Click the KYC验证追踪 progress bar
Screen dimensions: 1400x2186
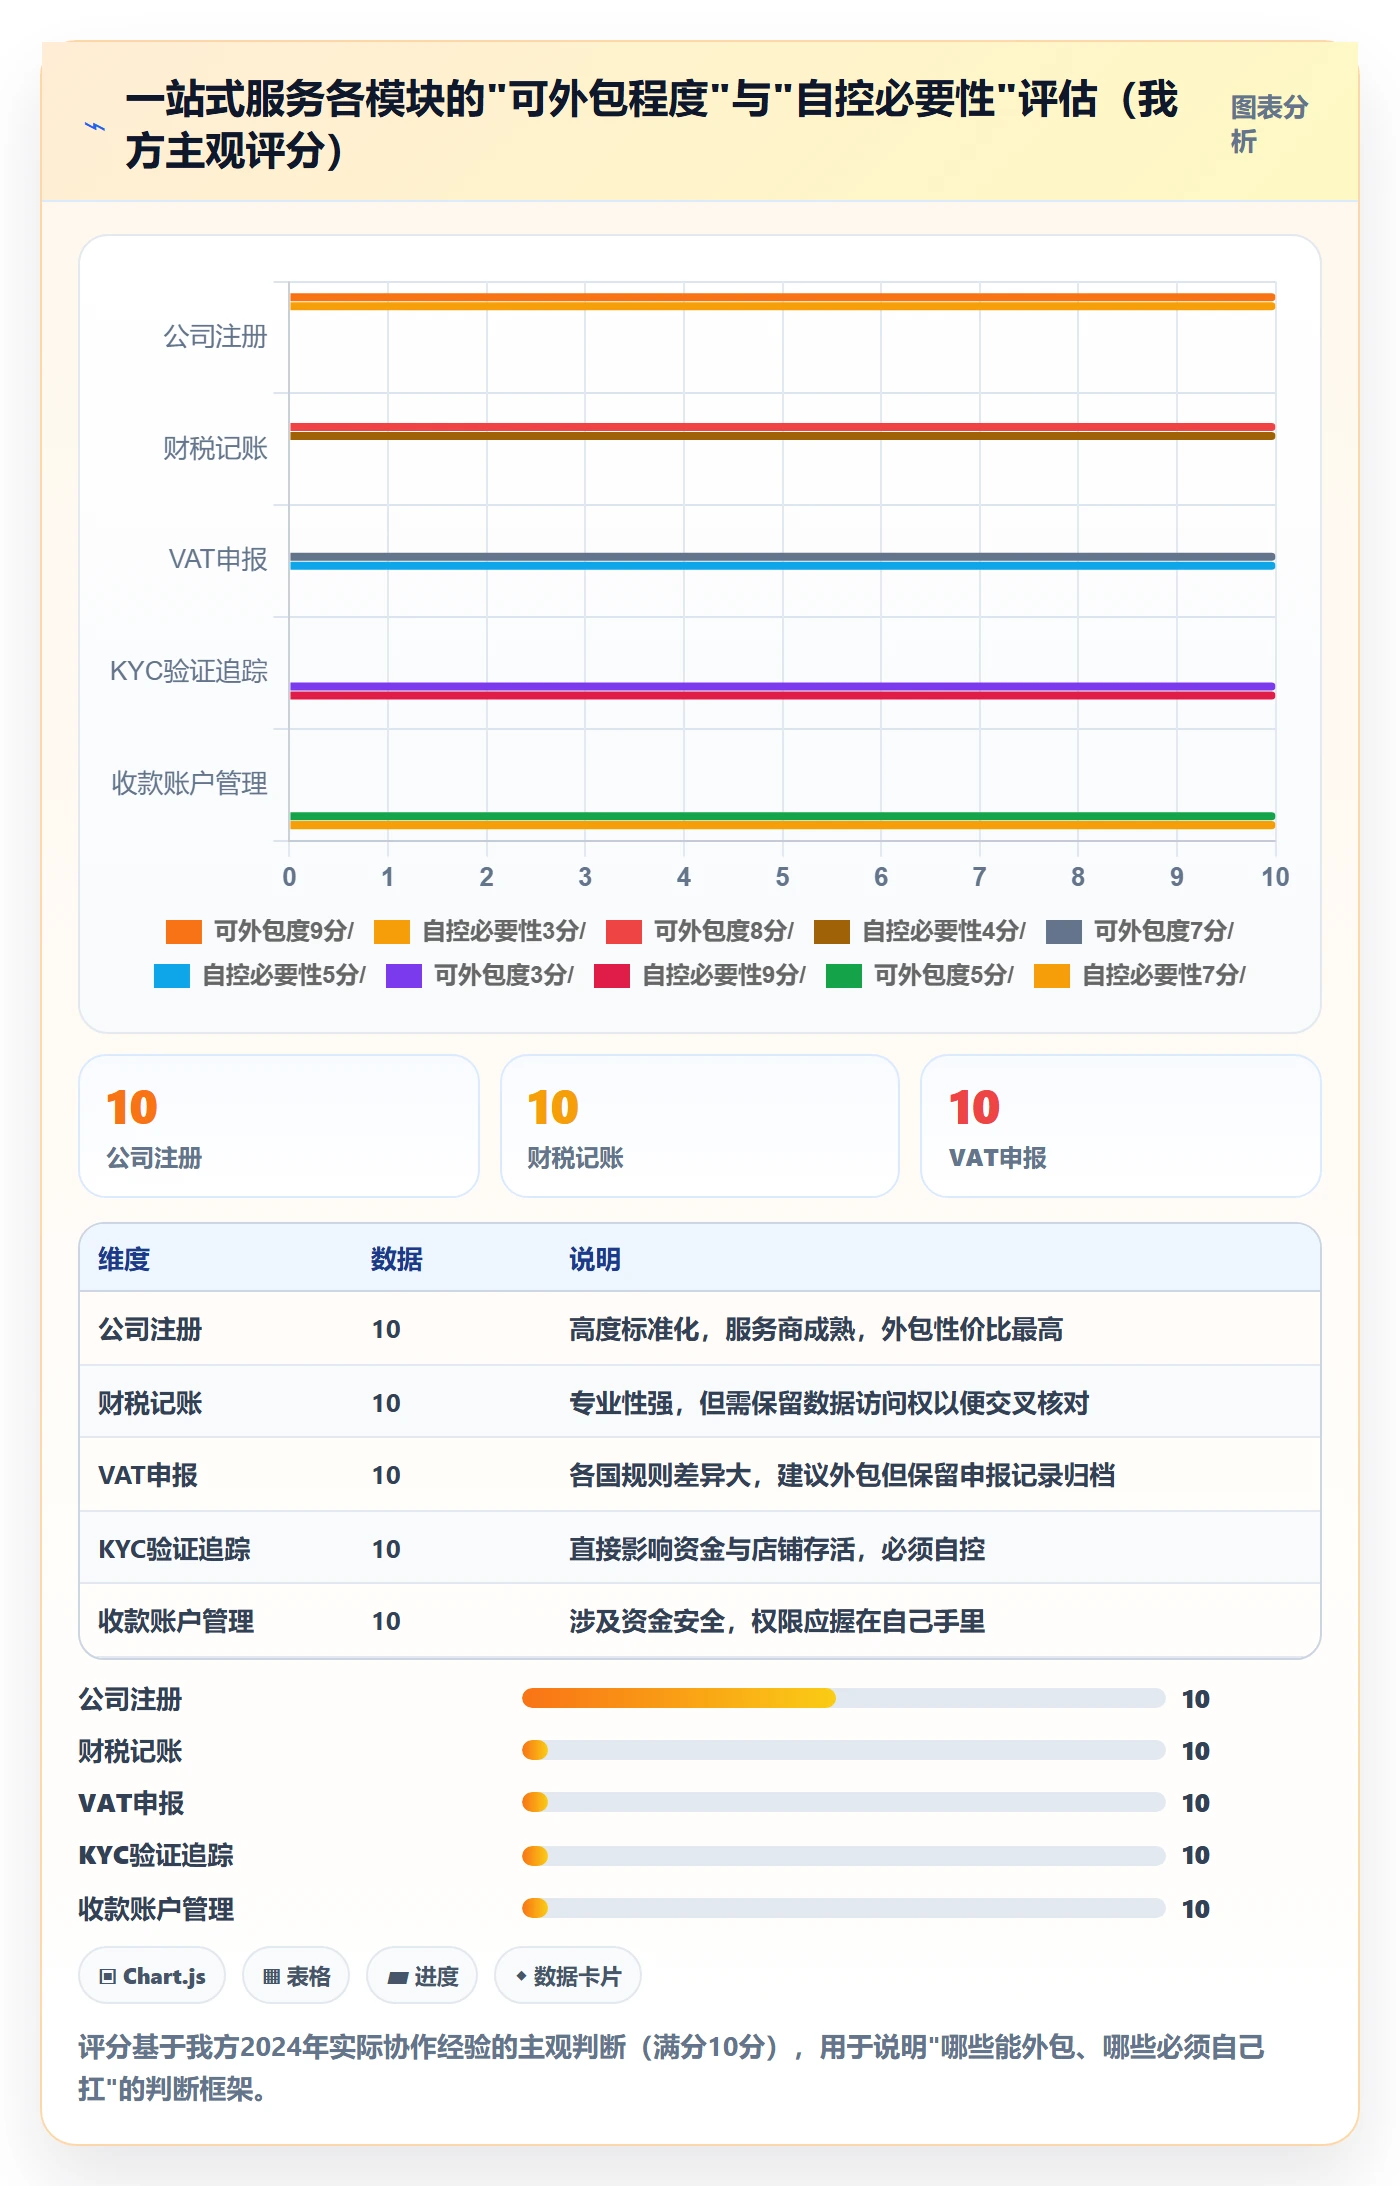[844, 1856]
